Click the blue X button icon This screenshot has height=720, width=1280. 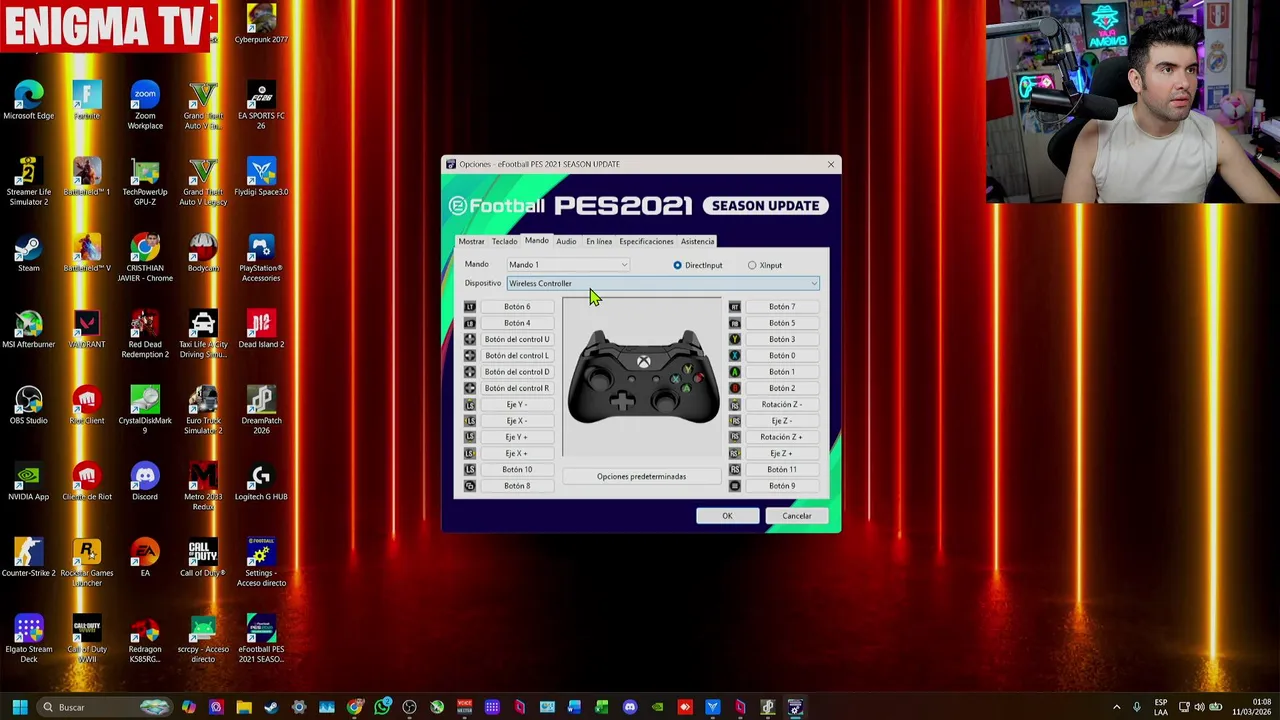(x=735, y=355)
